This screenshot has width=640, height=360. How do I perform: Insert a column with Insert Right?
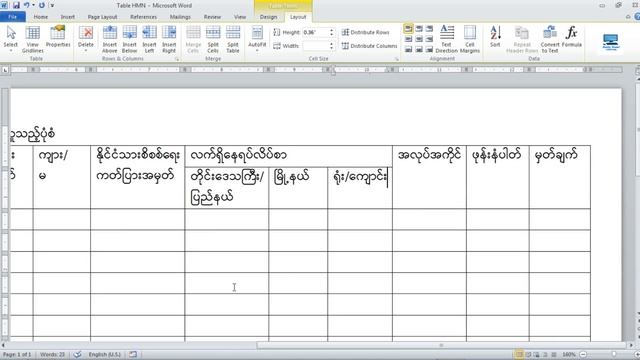click(169, 39)
